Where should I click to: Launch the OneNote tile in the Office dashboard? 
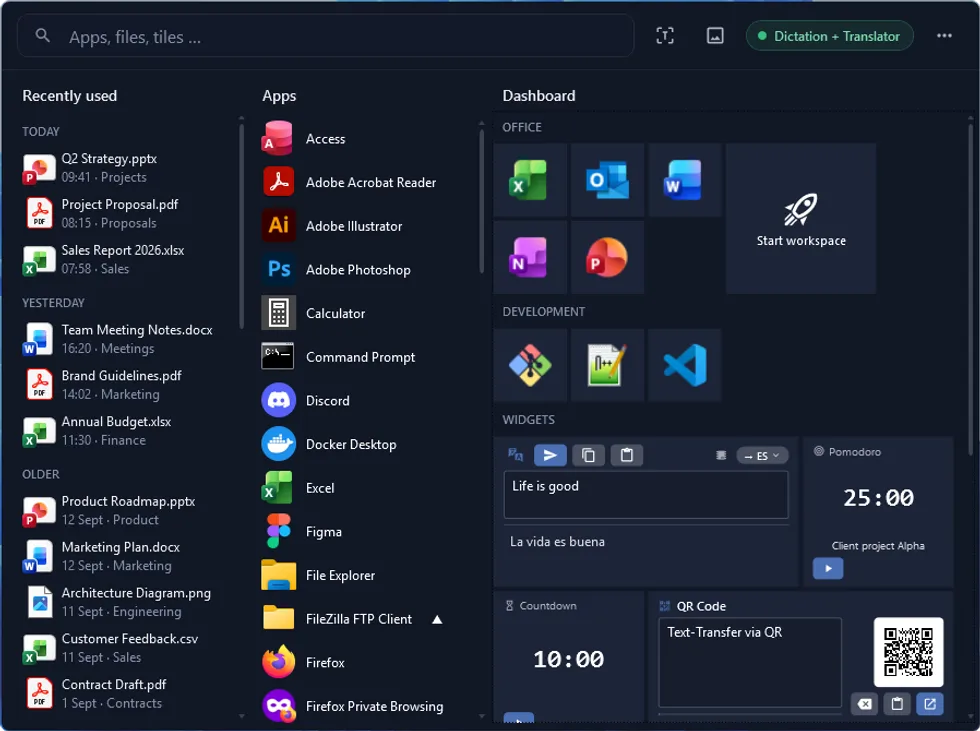530,257
